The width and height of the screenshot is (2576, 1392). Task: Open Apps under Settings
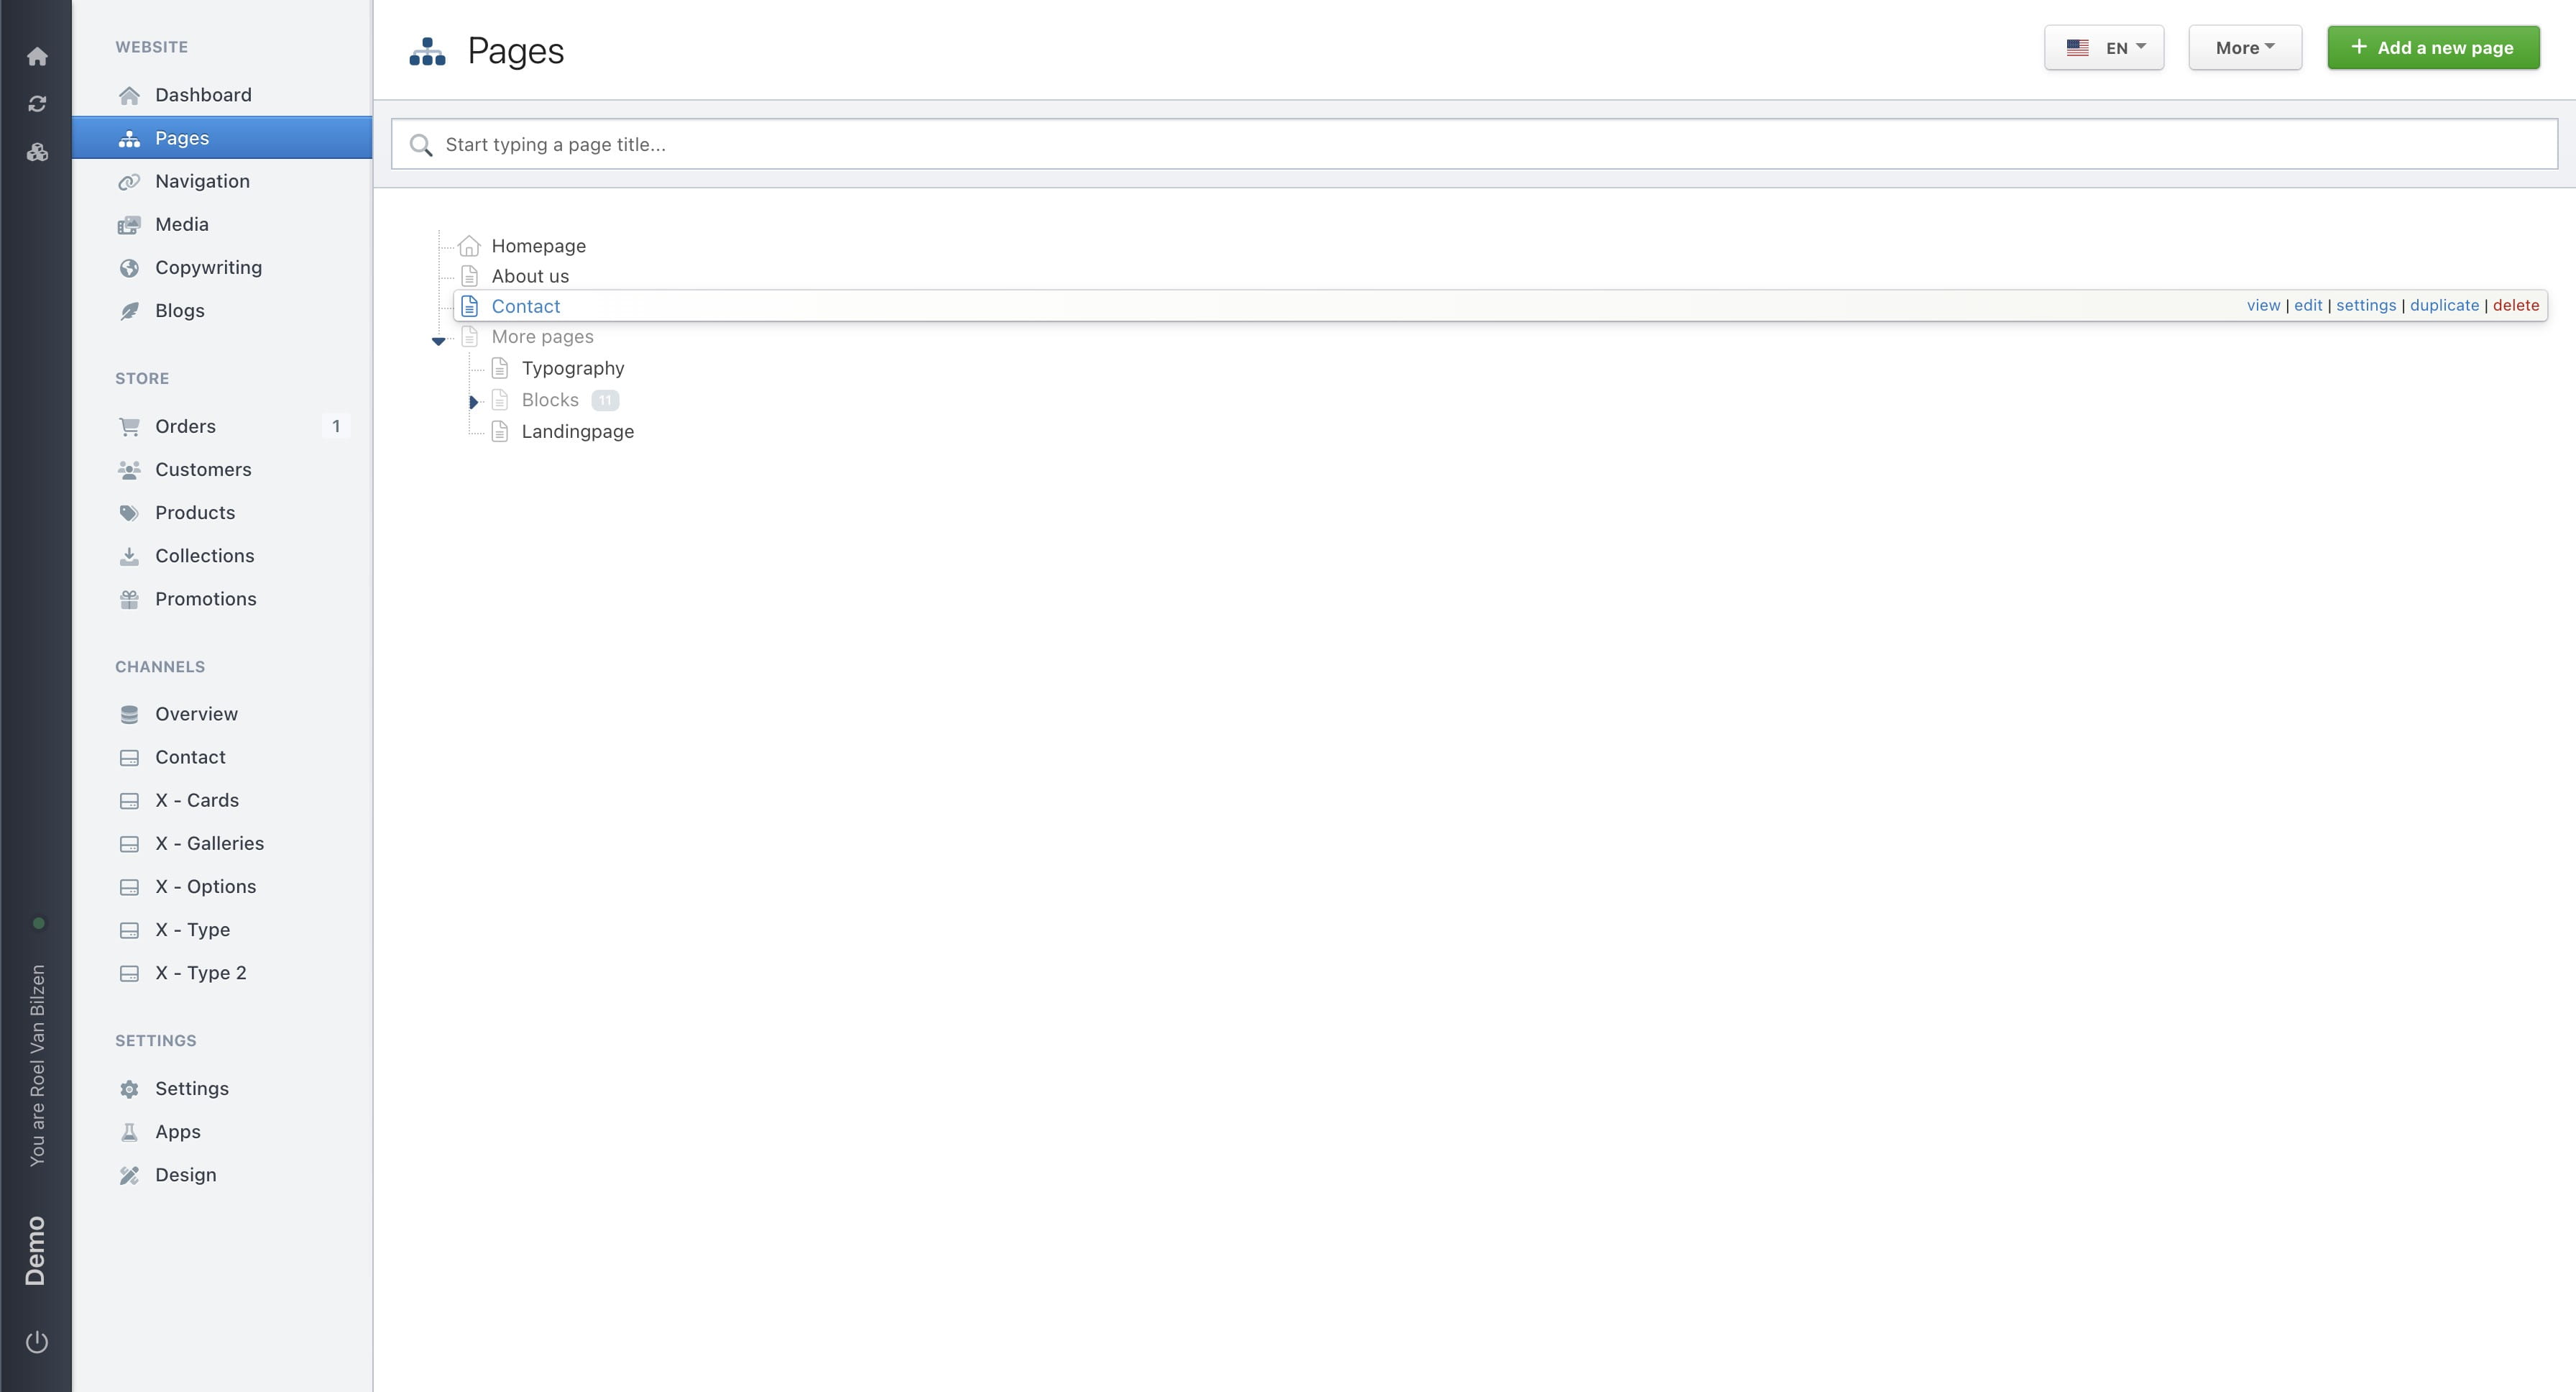178,1131
